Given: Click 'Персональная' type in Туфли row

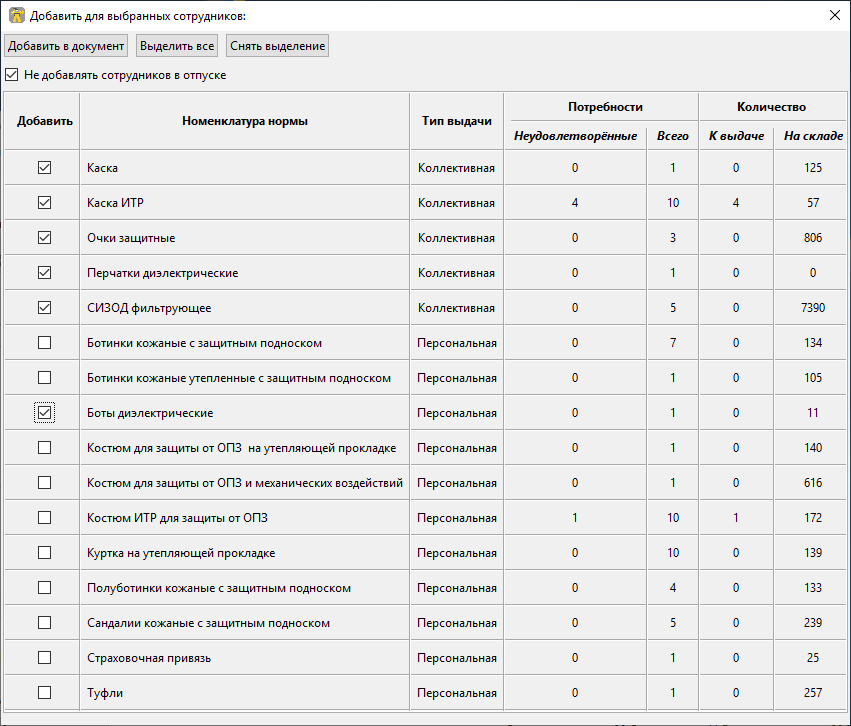Looking at the screenshot, I should (x=456, y=692).
